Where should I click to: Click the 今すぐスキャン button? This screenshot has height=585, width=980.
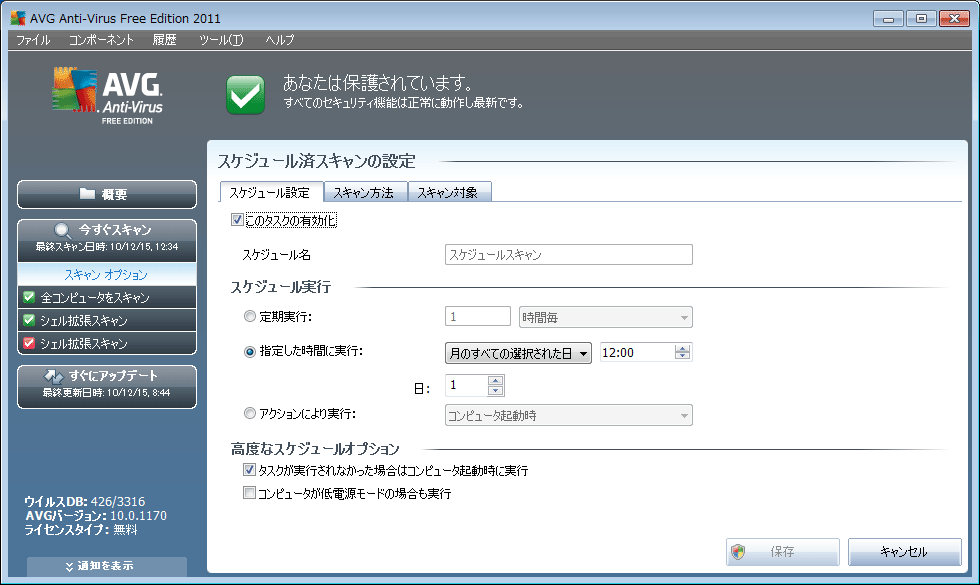(107, 240)
